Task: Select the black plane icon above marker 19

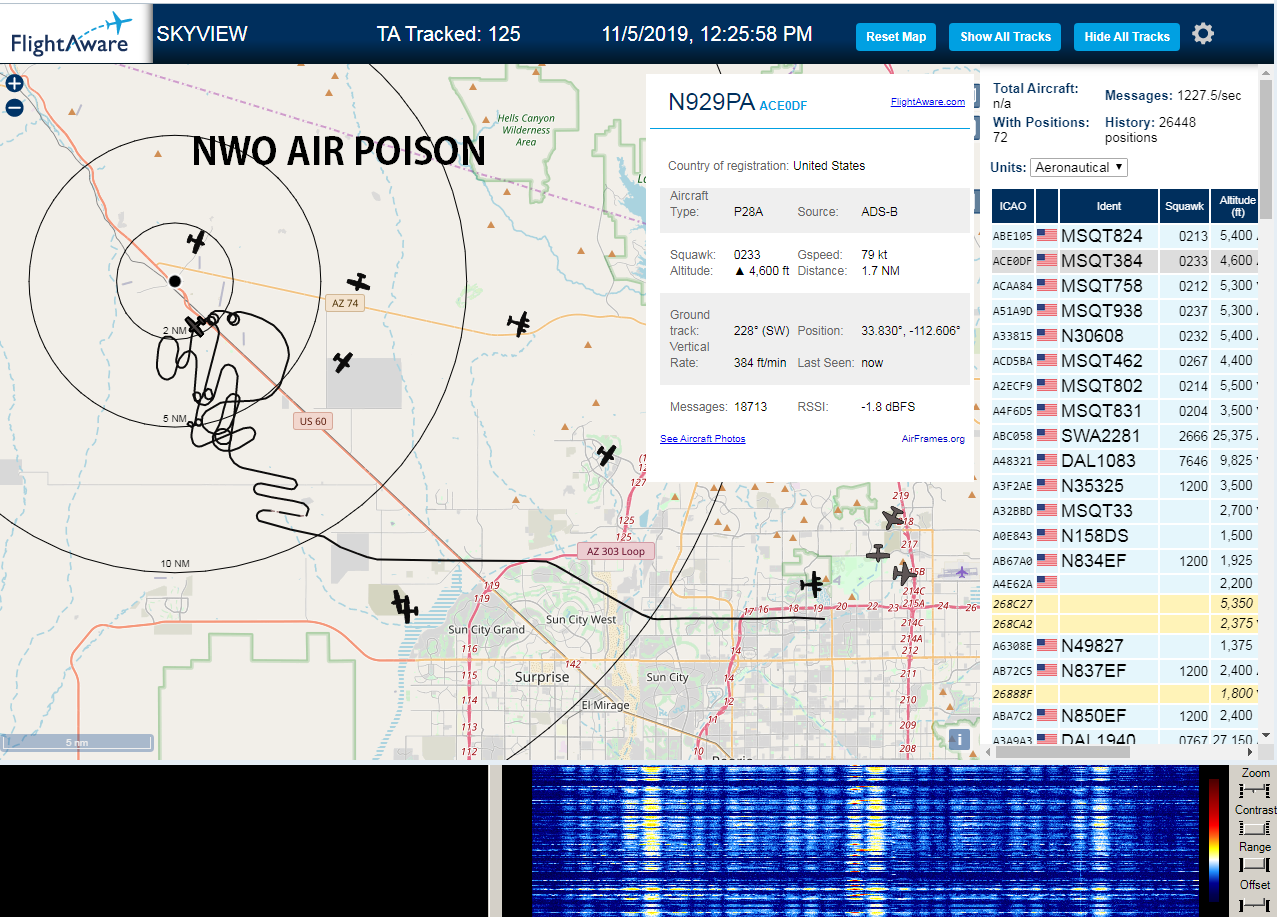Action: point(813,584)
